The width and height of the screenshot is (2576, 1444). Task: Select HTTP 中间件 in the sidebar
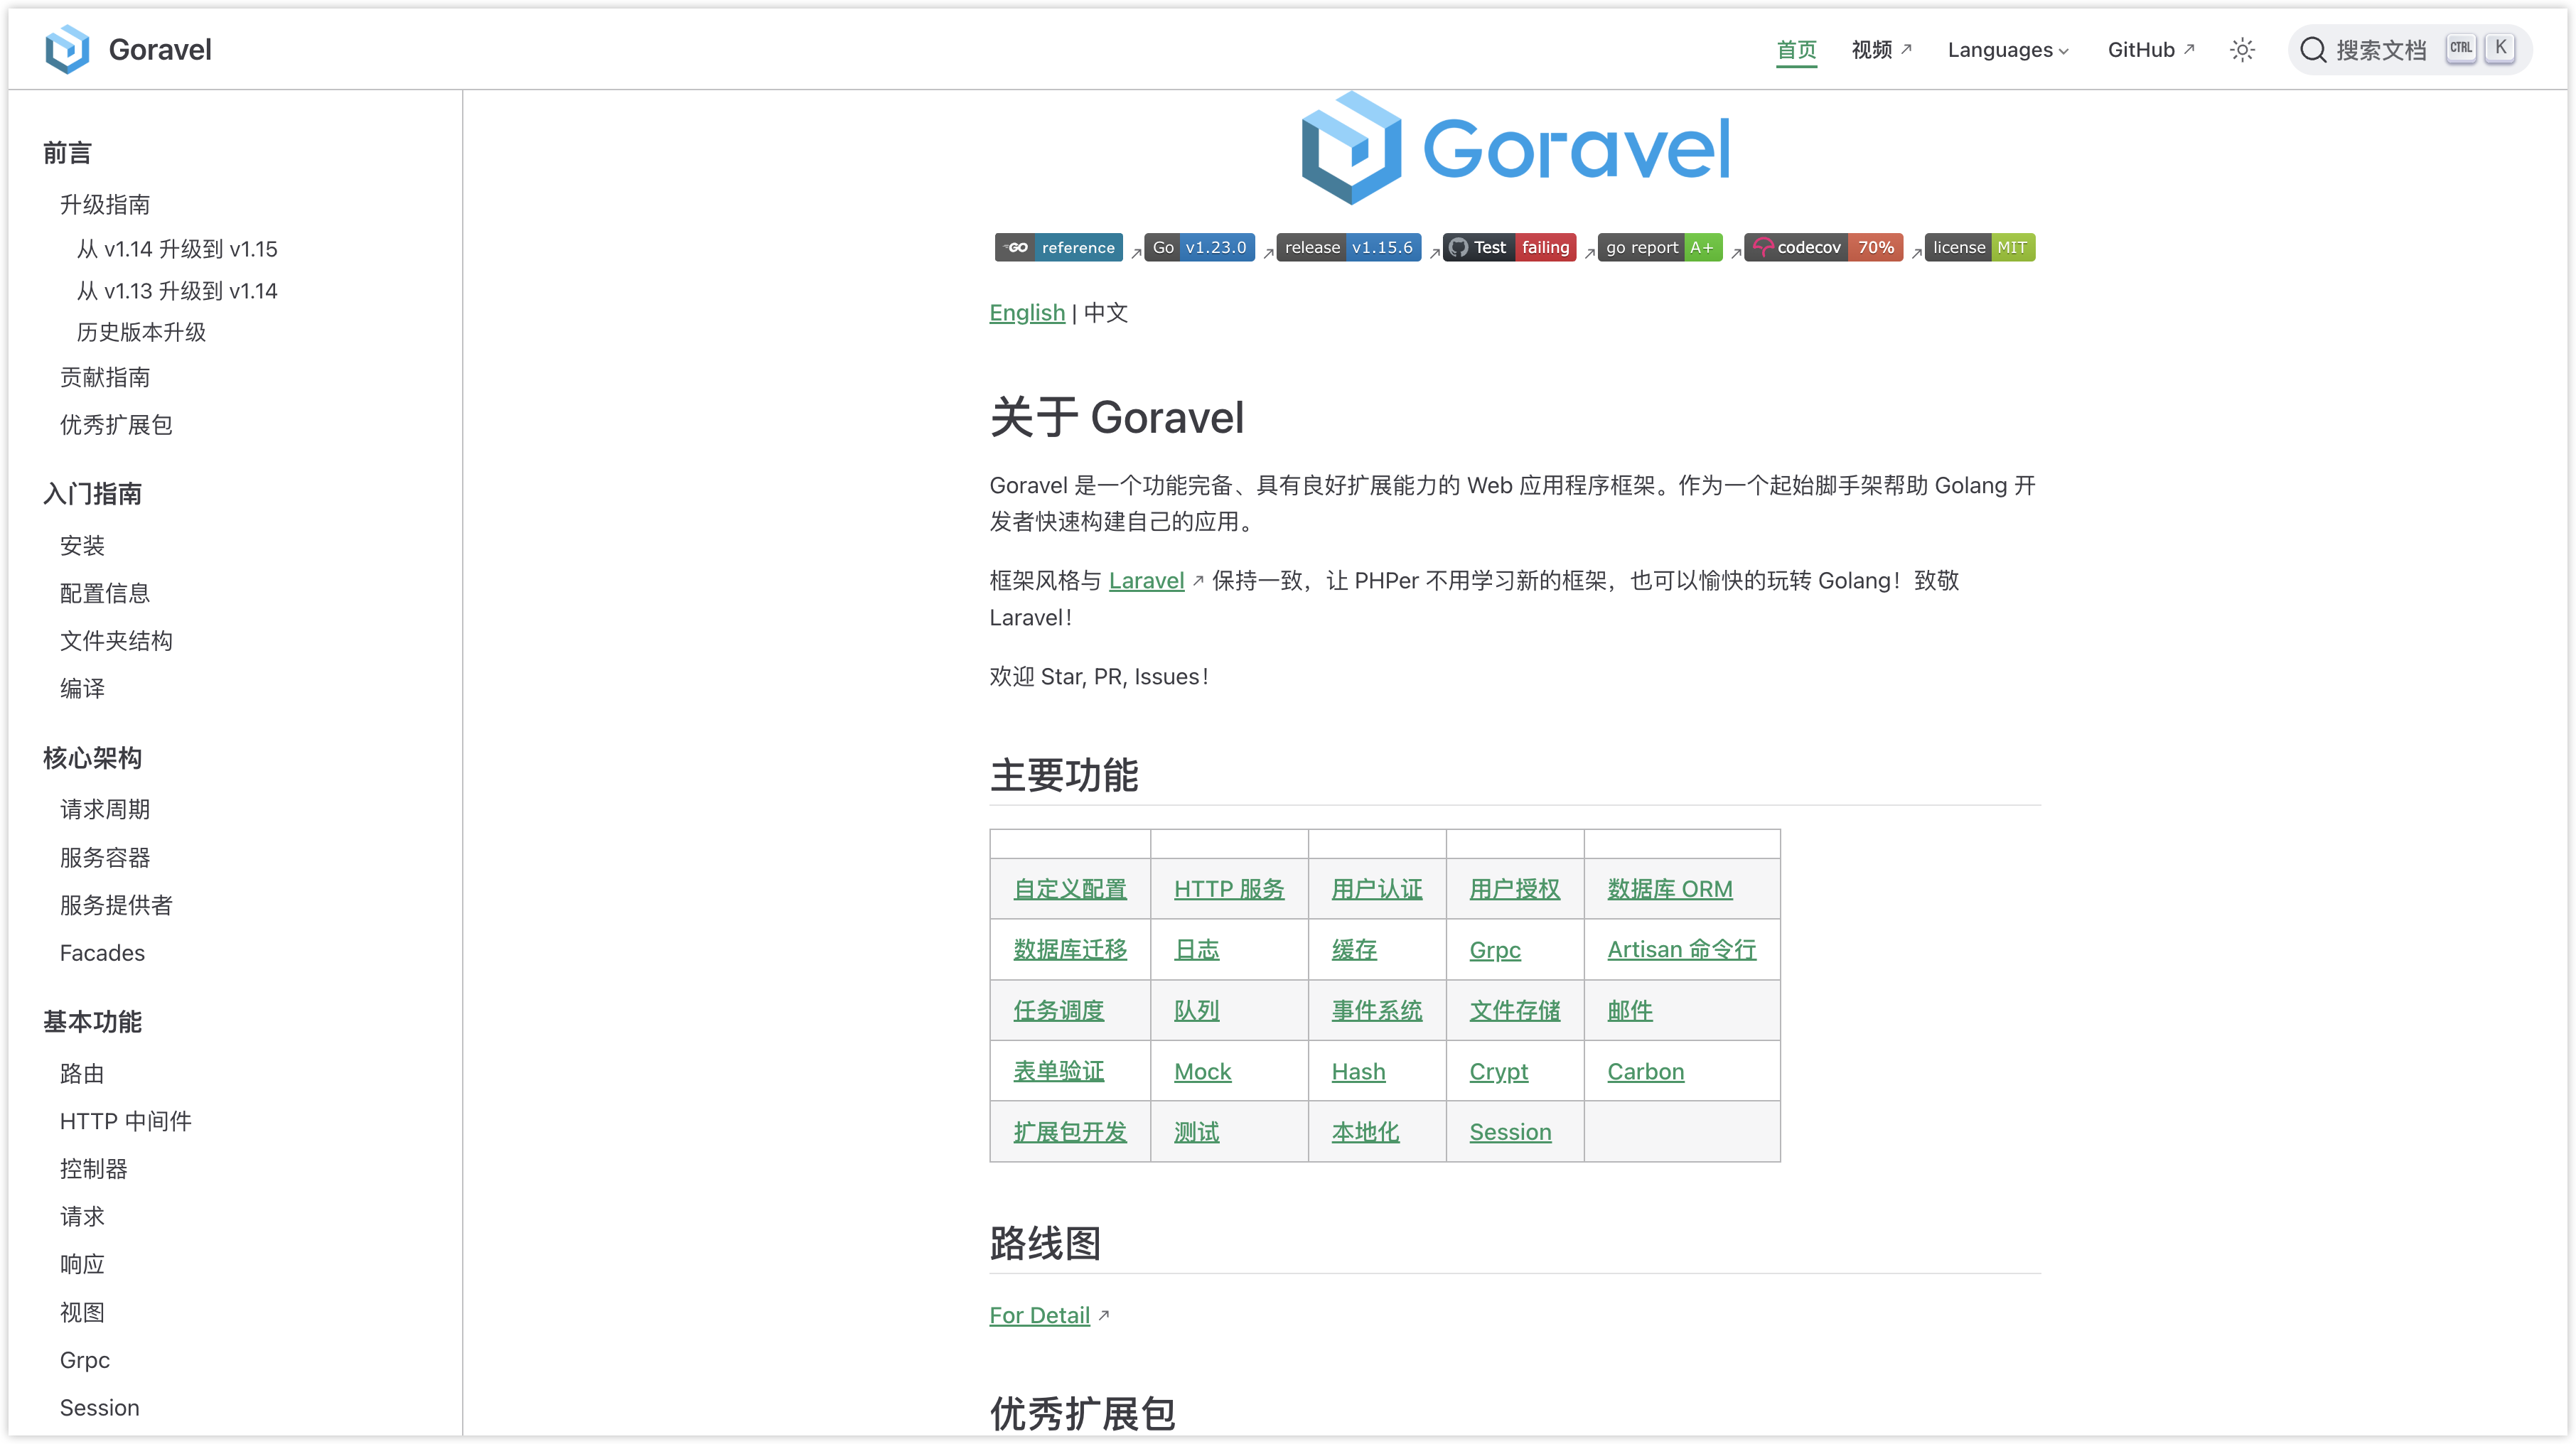(125, 1121)
